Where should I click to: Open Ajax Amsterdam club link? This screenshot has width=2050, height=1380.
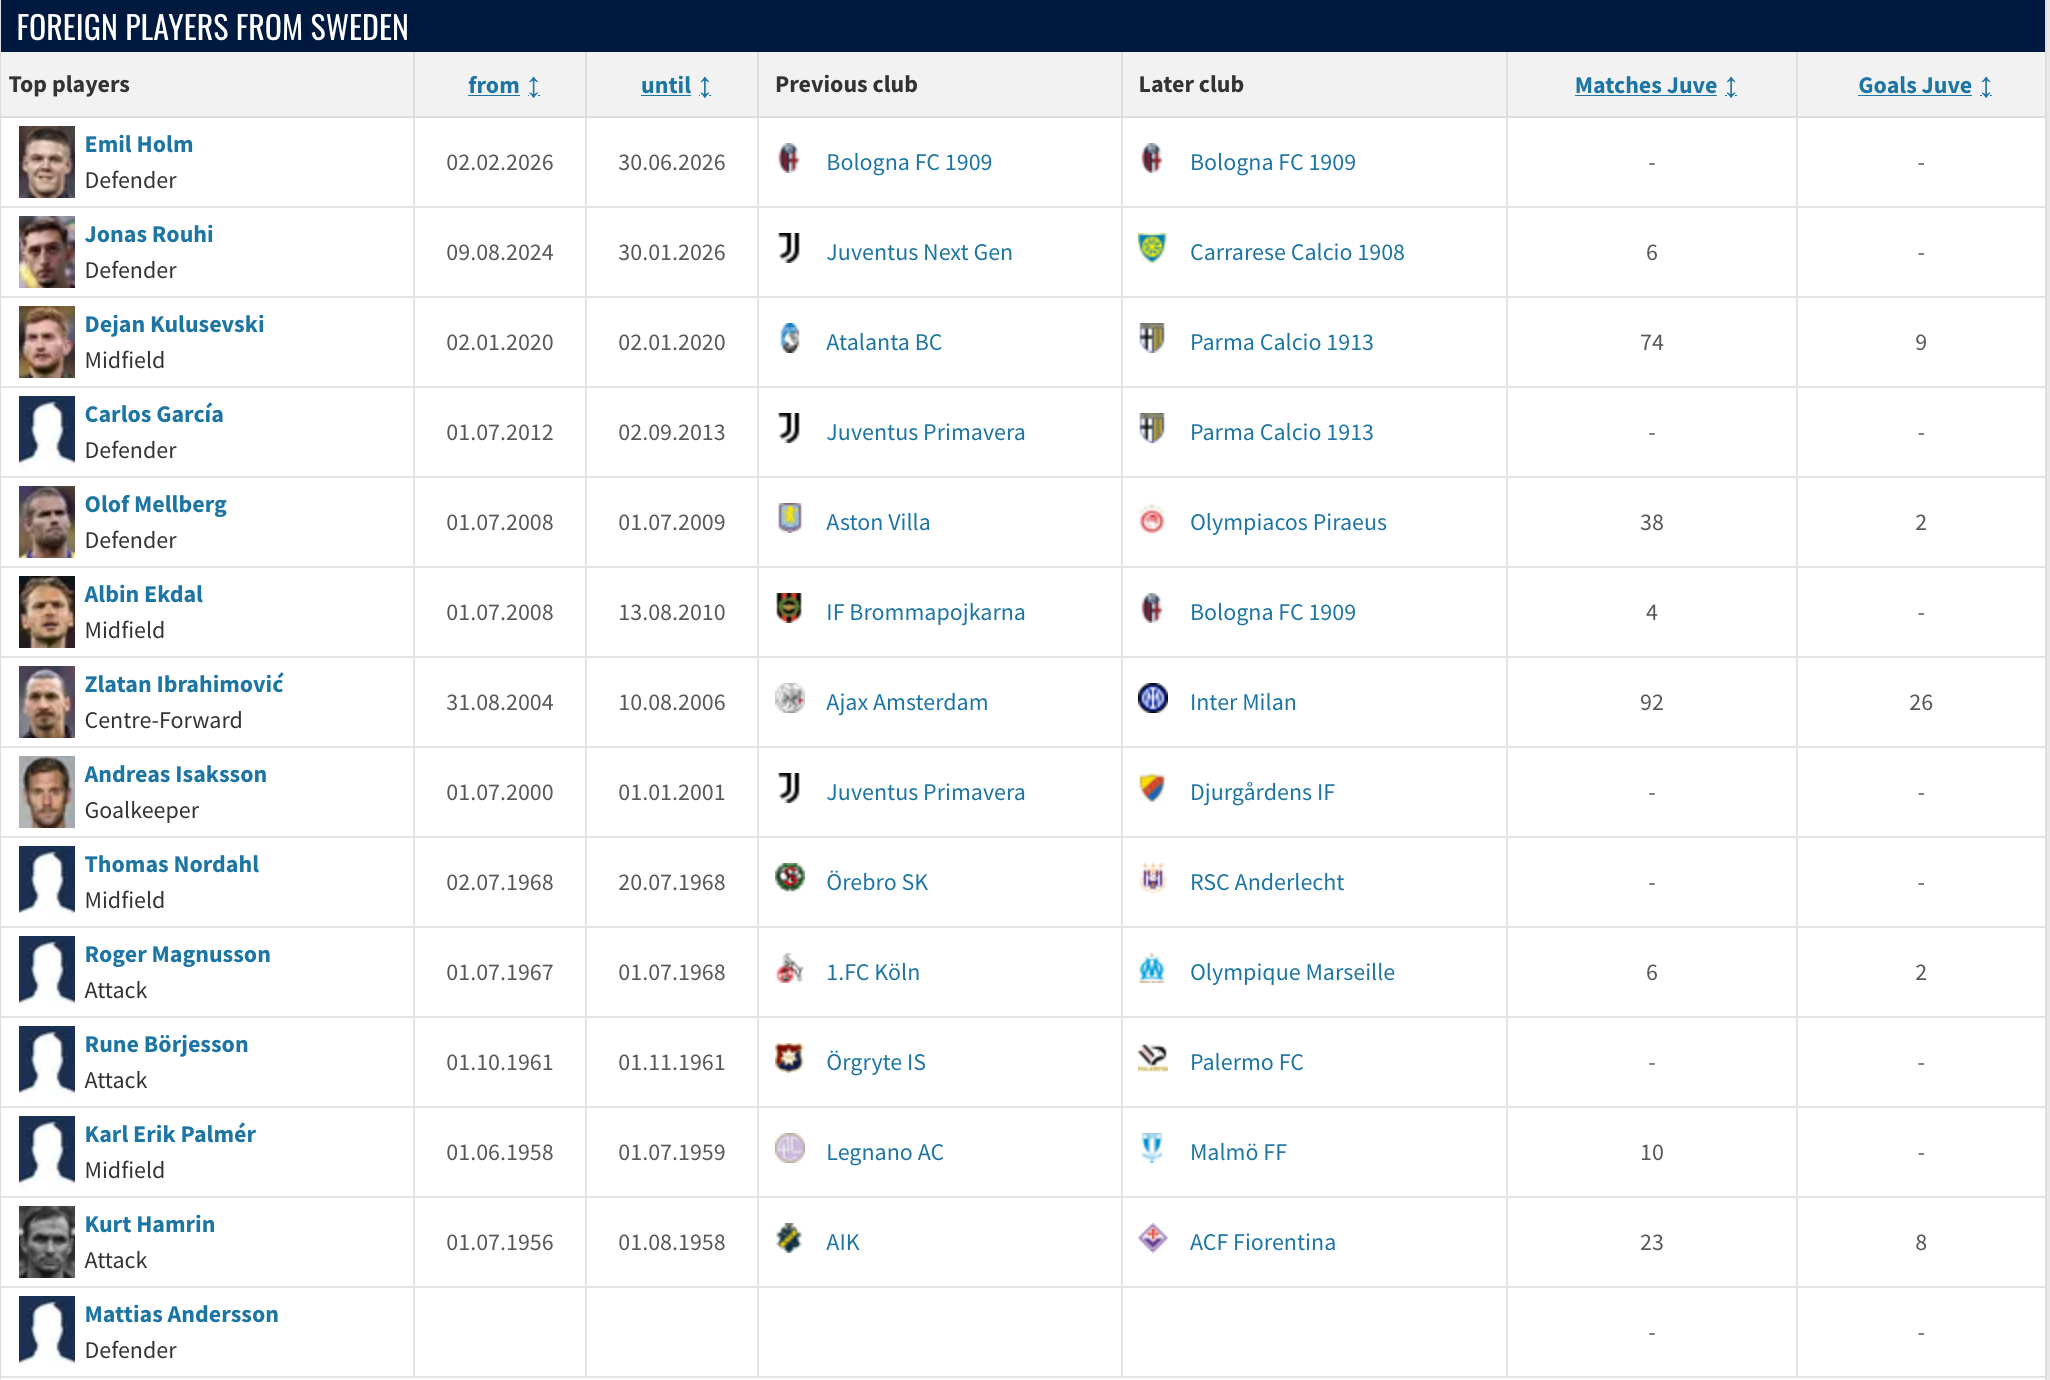tap(906, 702)
